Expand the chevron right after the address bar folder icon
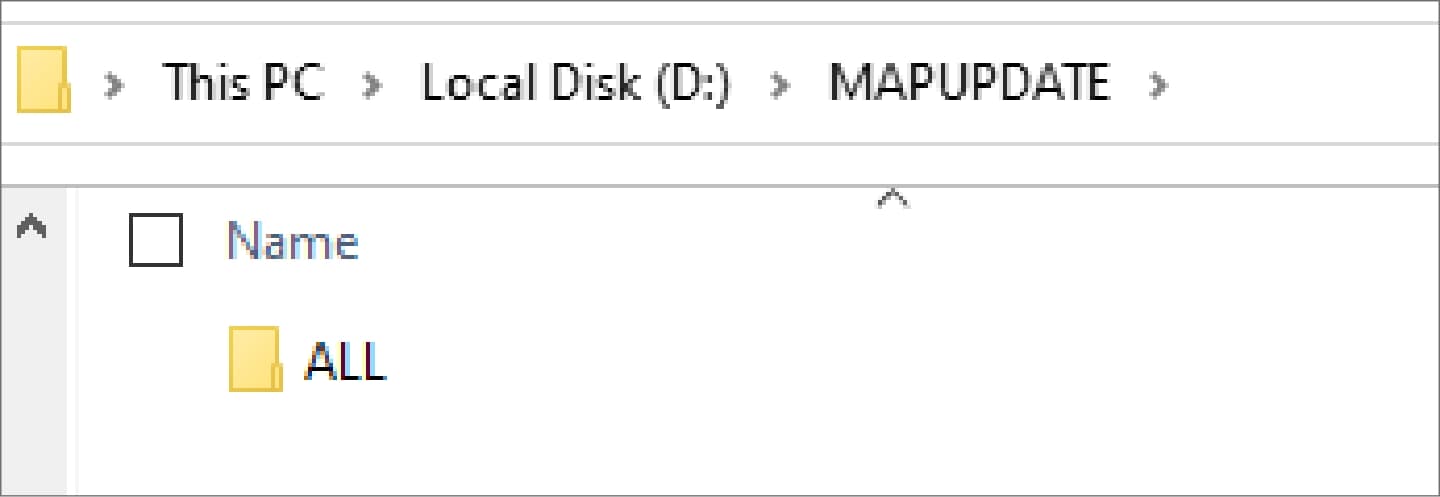 (116, 85)
